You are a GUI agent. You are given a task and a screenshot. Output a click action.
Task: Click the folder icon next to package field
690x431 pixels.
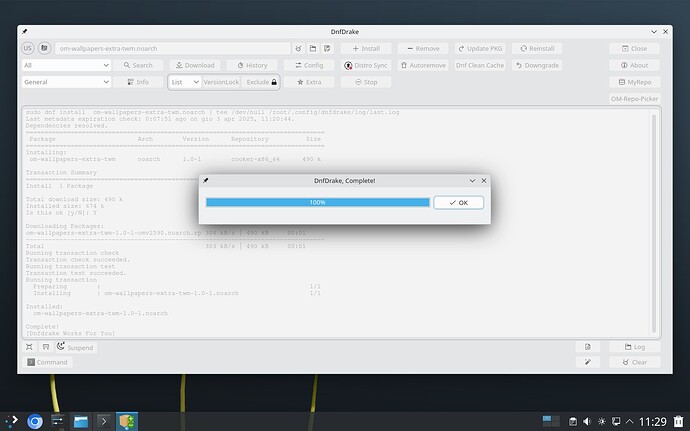[312, 48]
